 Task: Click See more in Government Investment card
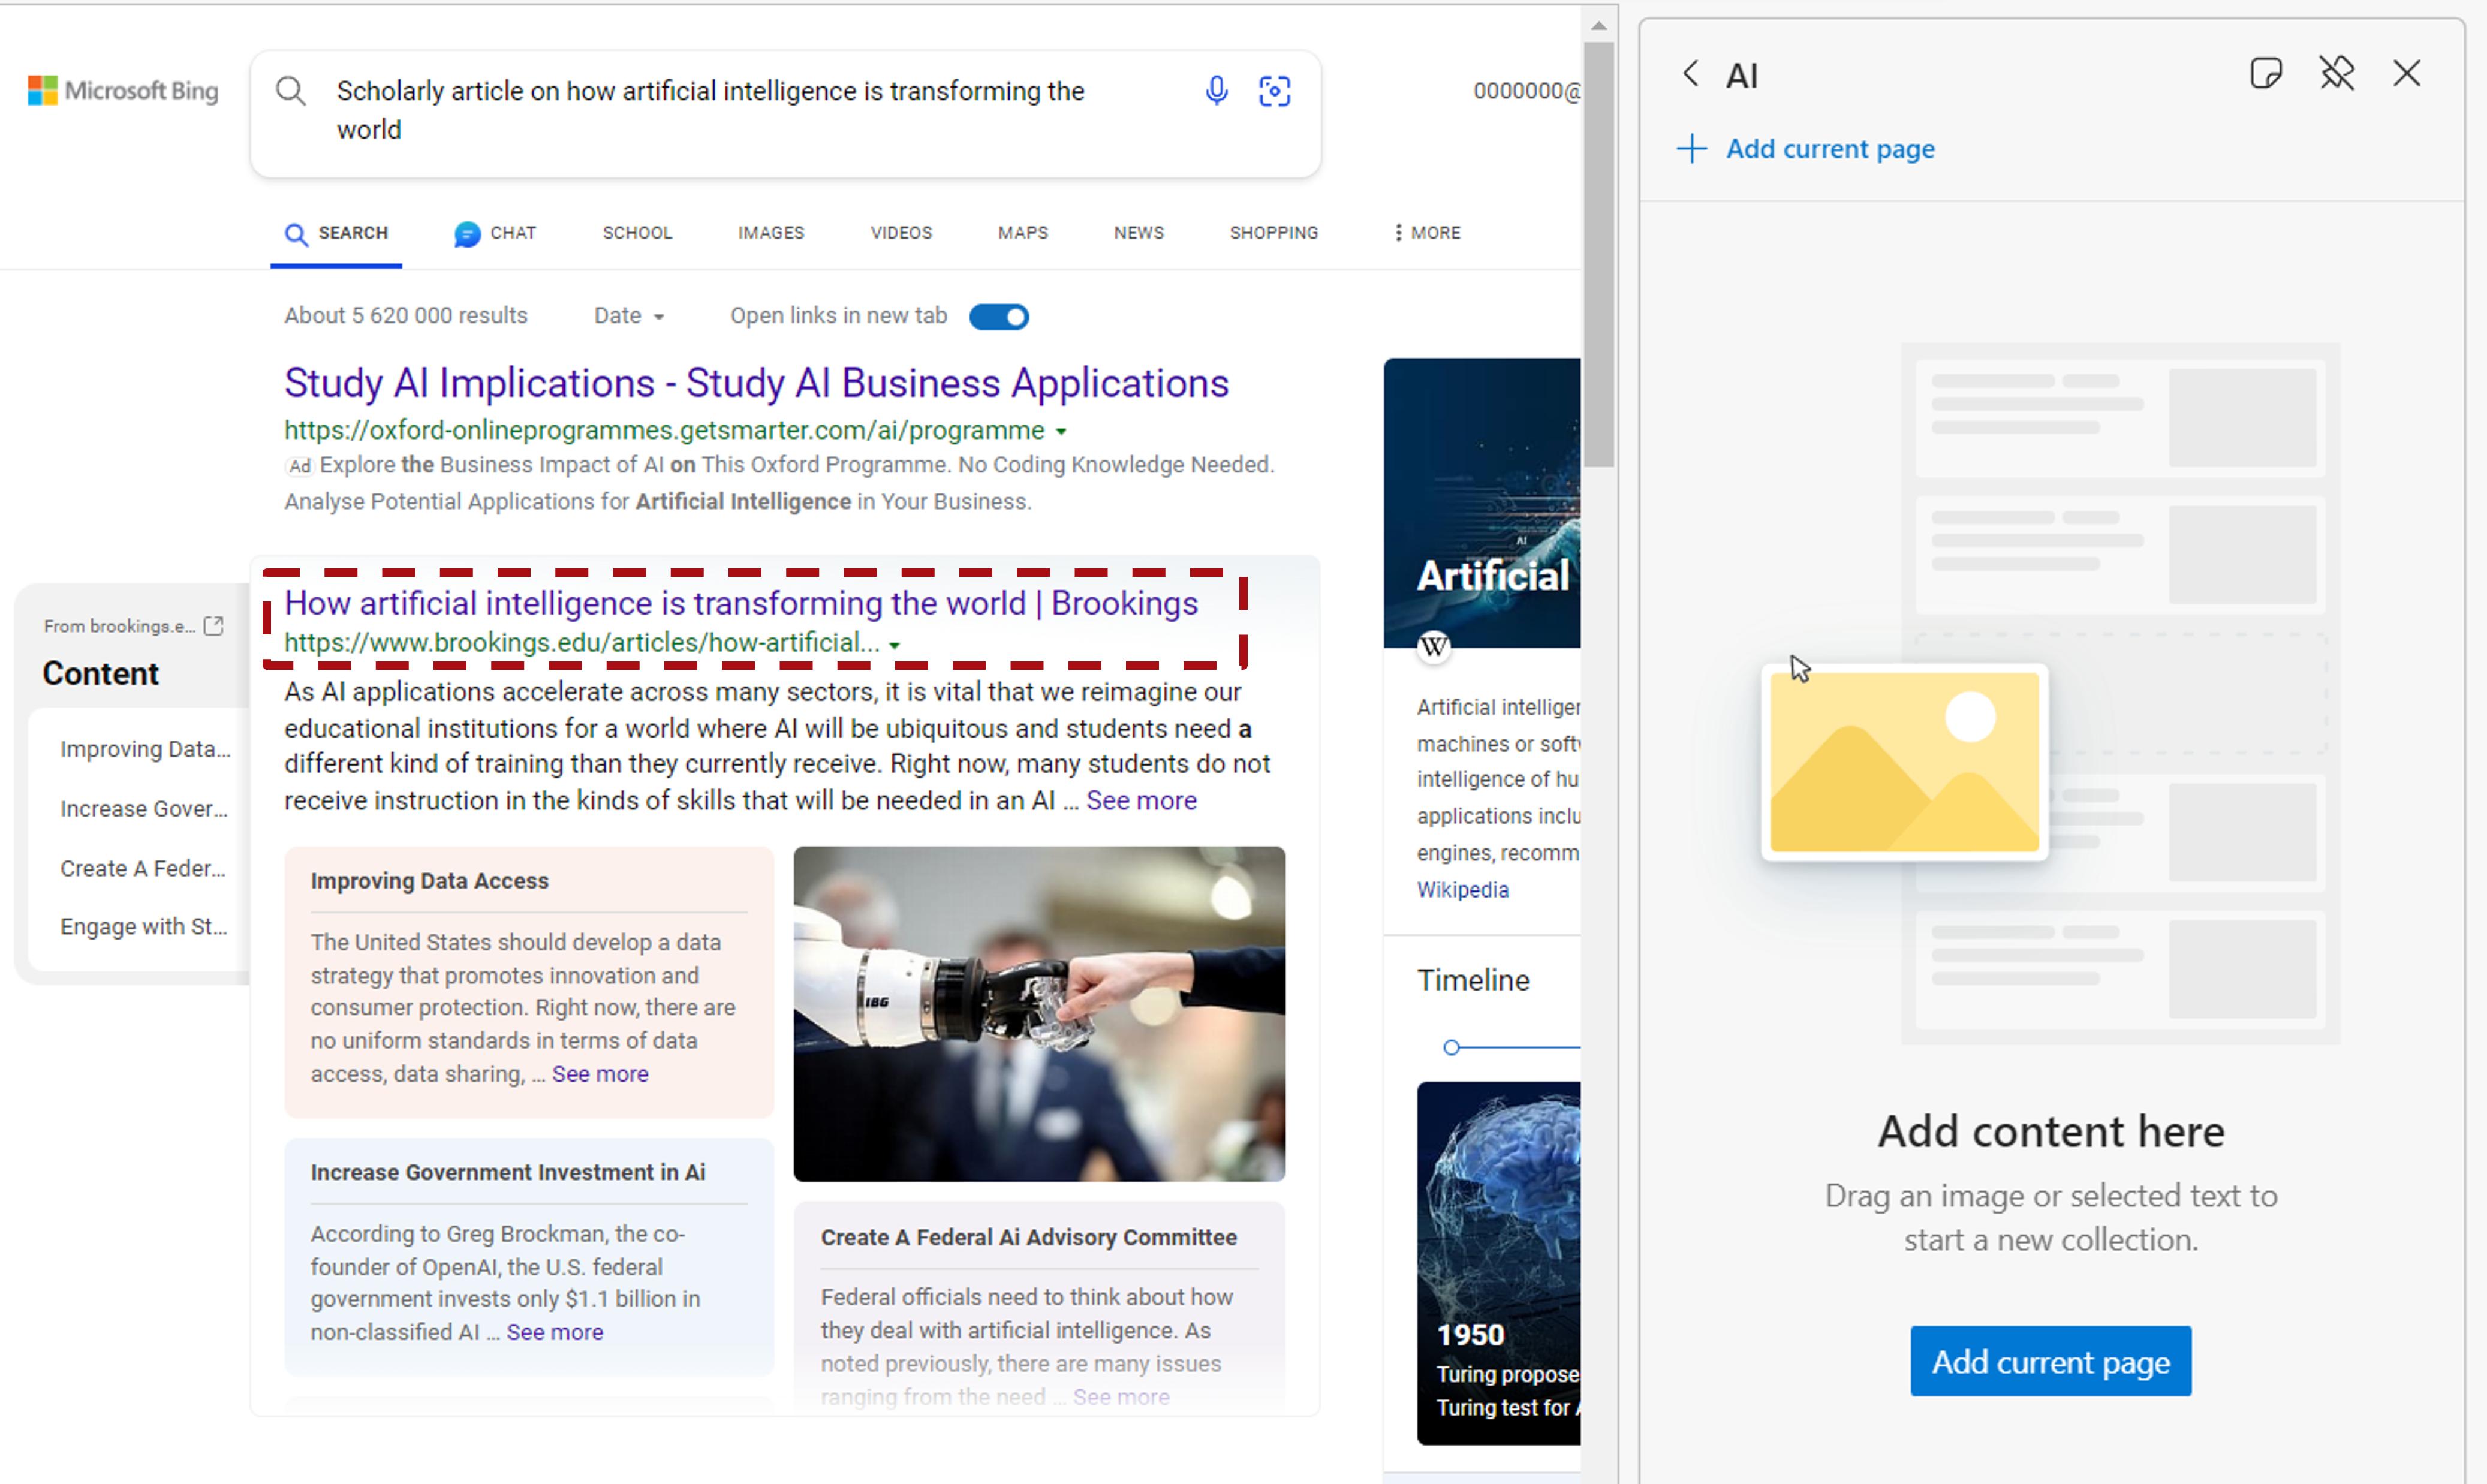555,1333
